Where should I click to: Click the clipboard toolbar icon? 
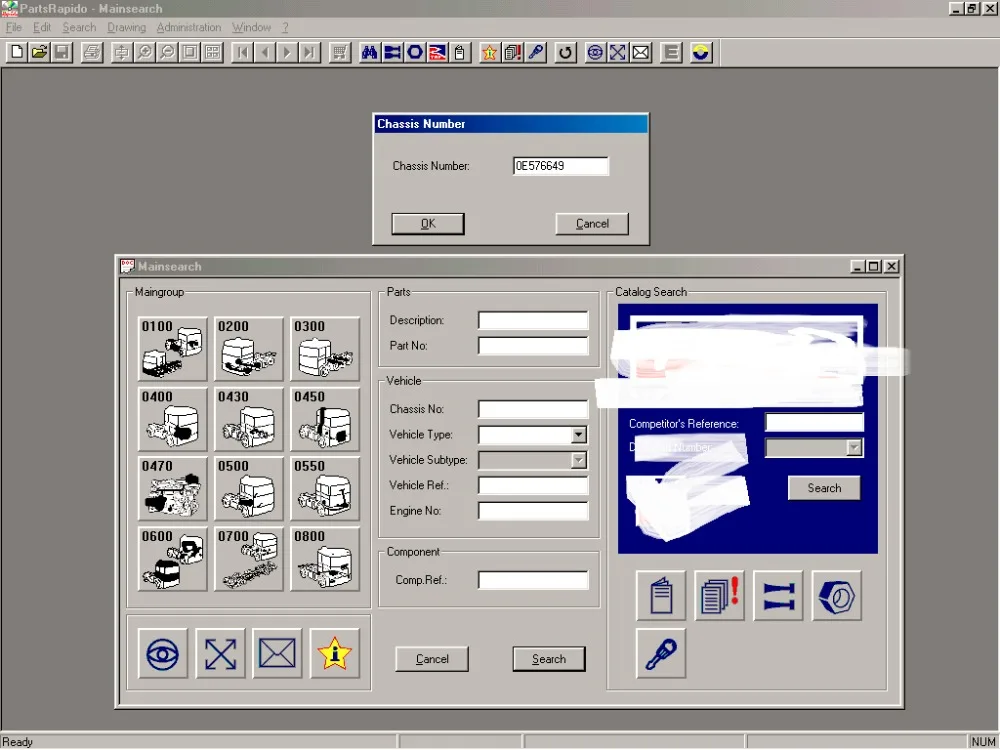[460, 52]
